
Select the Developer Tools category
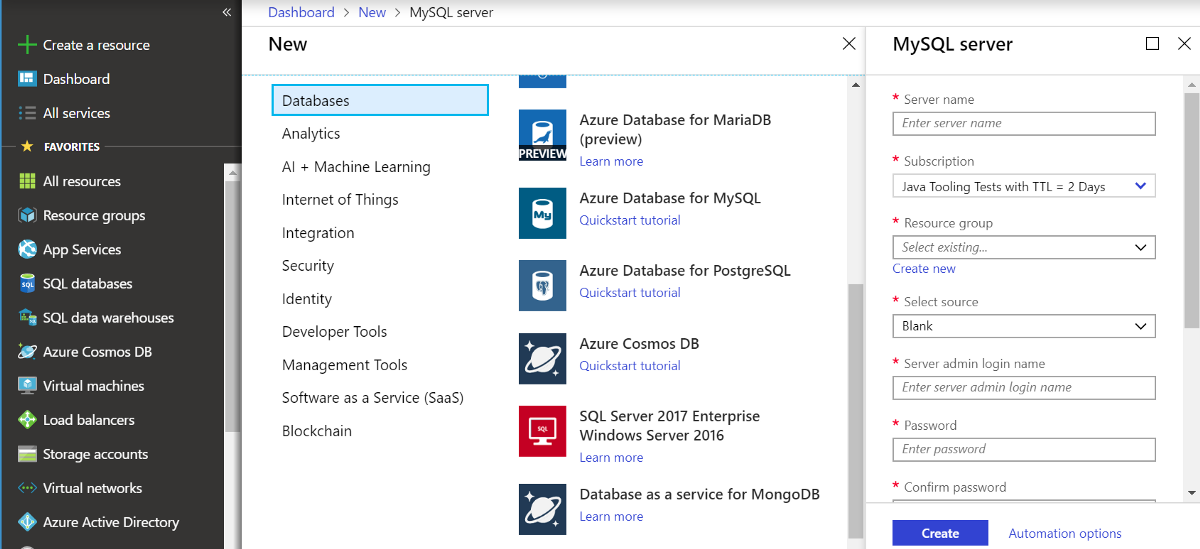[334, 332]
